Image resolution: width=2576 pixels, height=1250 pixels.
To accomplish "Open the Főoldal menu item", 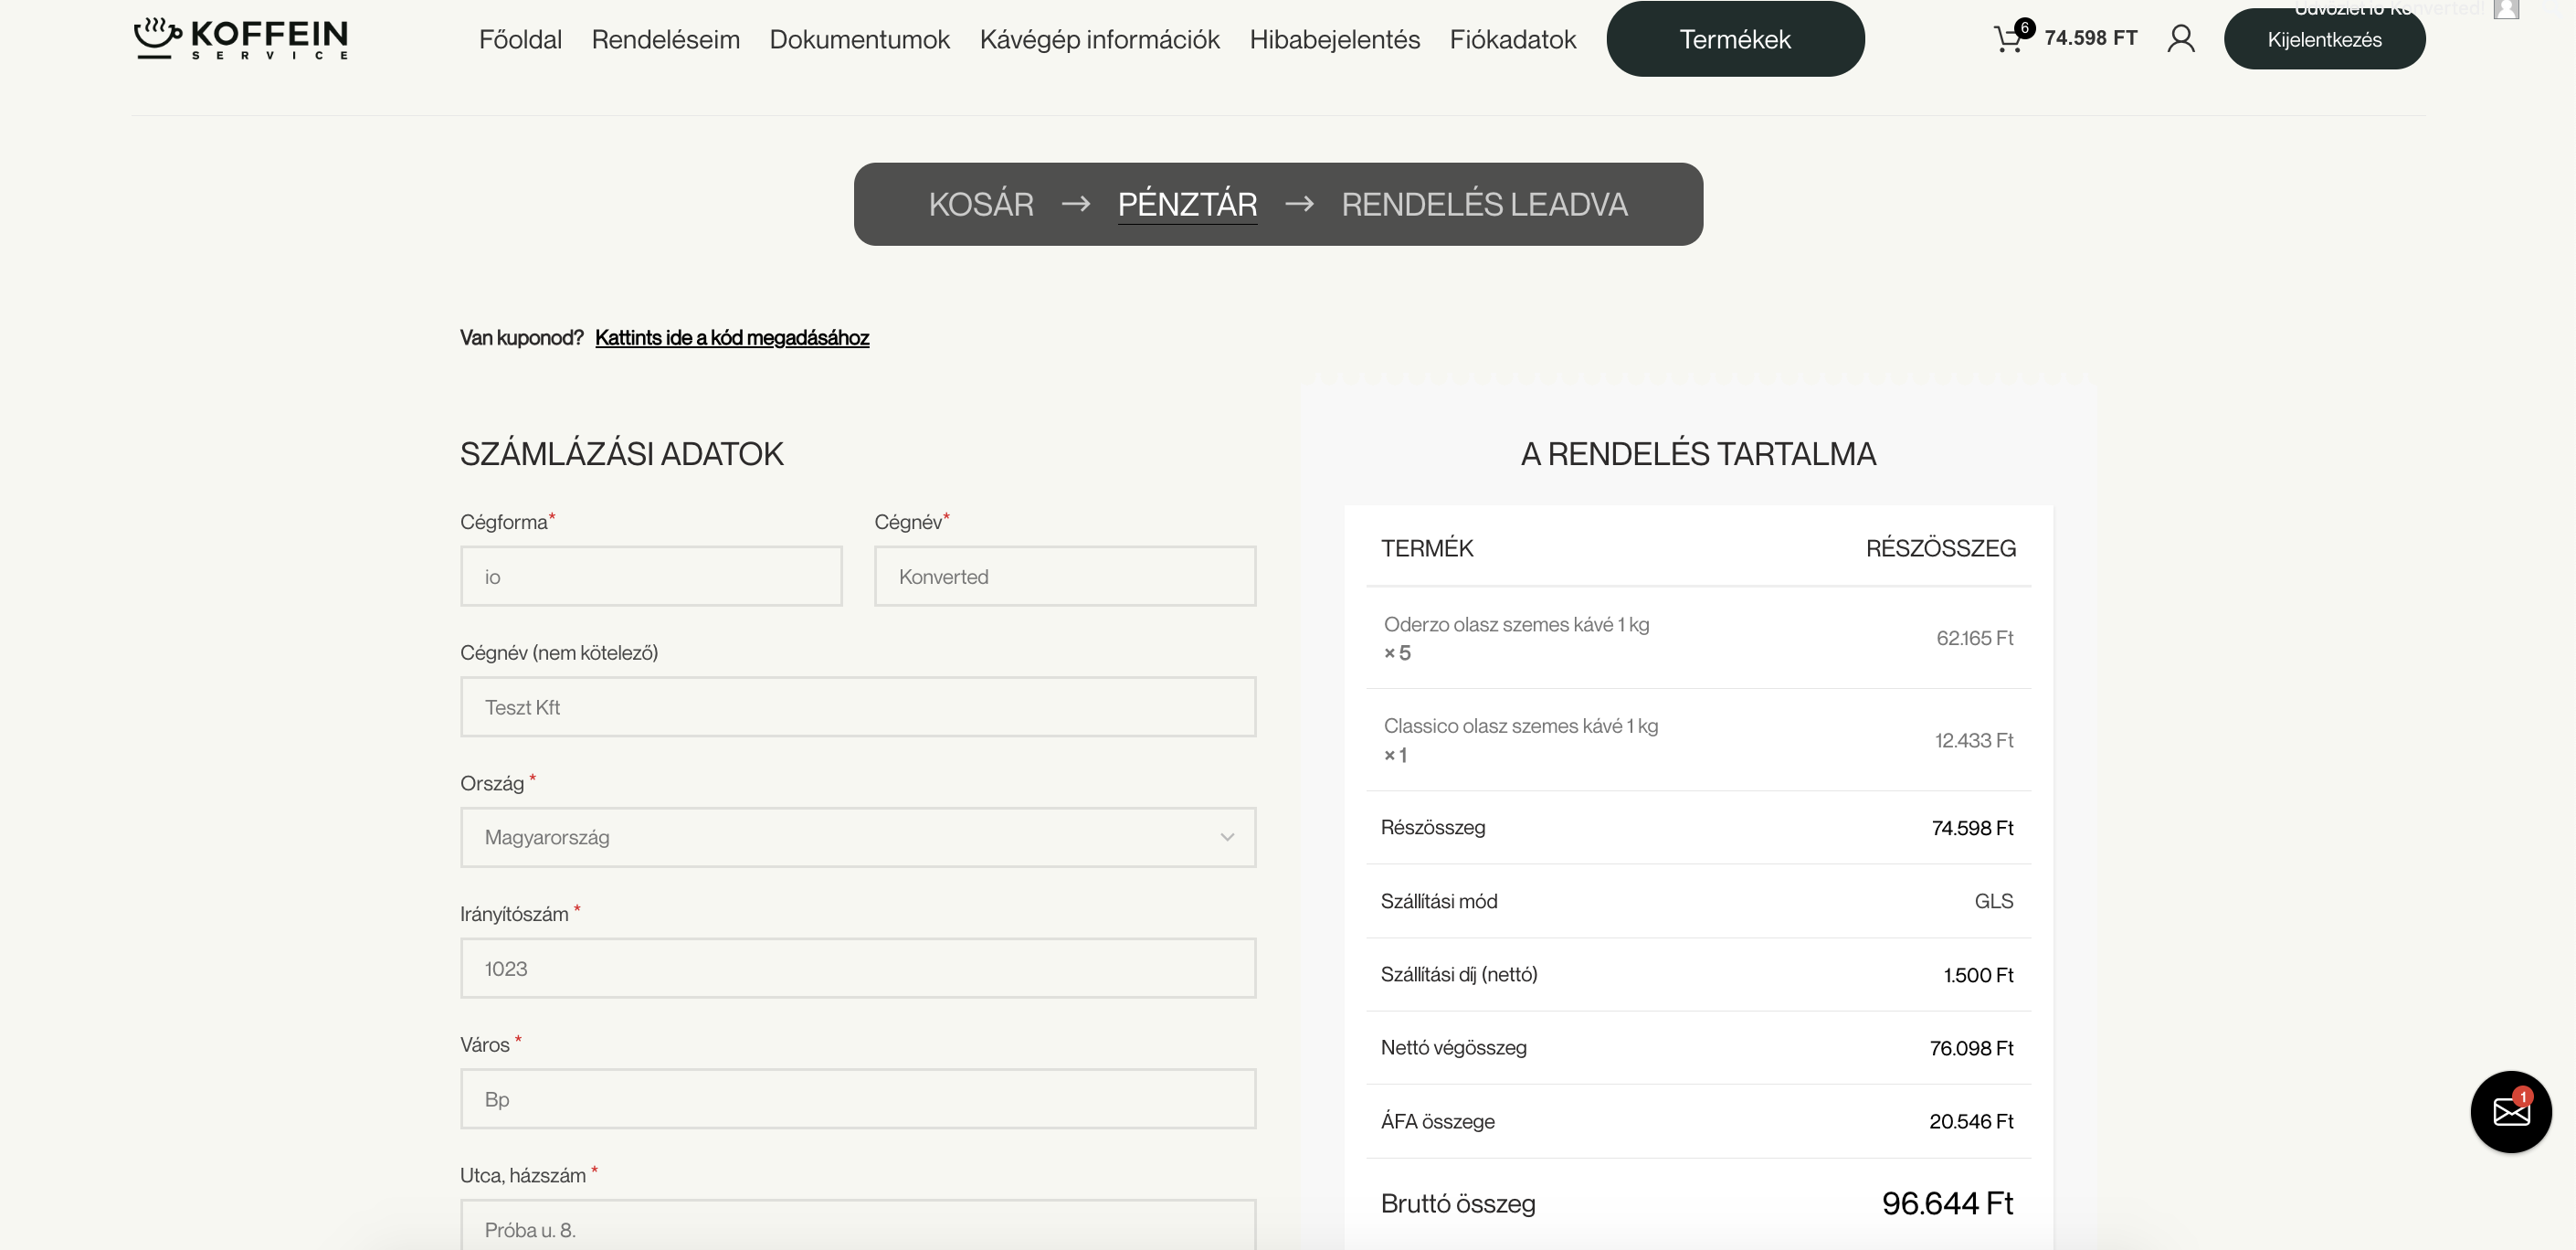I will click(520, 39).
